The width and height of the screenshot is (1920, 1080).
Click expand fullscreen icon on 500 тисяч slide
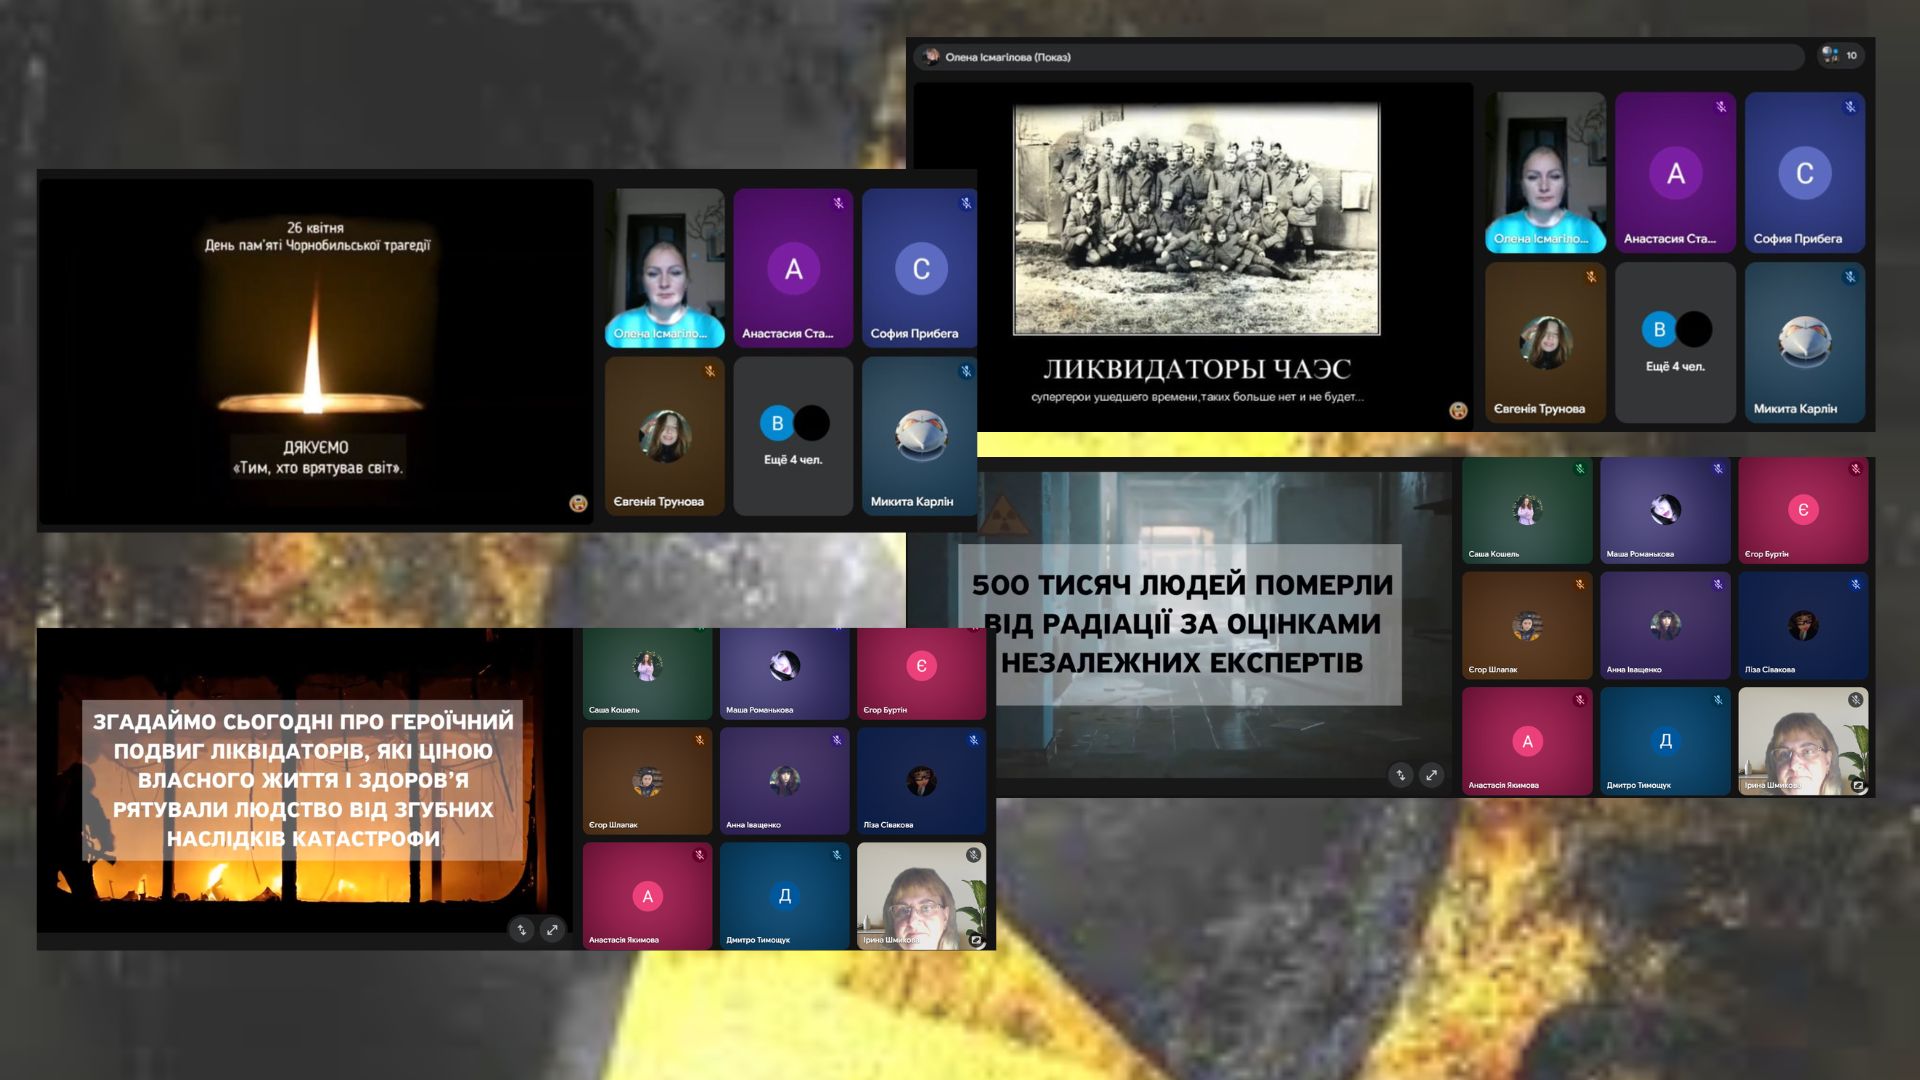tap(1432, 775)
